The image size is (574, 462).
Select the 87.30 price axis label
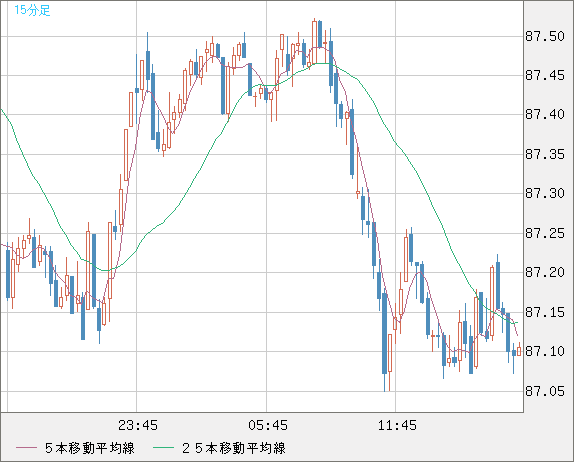click(545, 193)
